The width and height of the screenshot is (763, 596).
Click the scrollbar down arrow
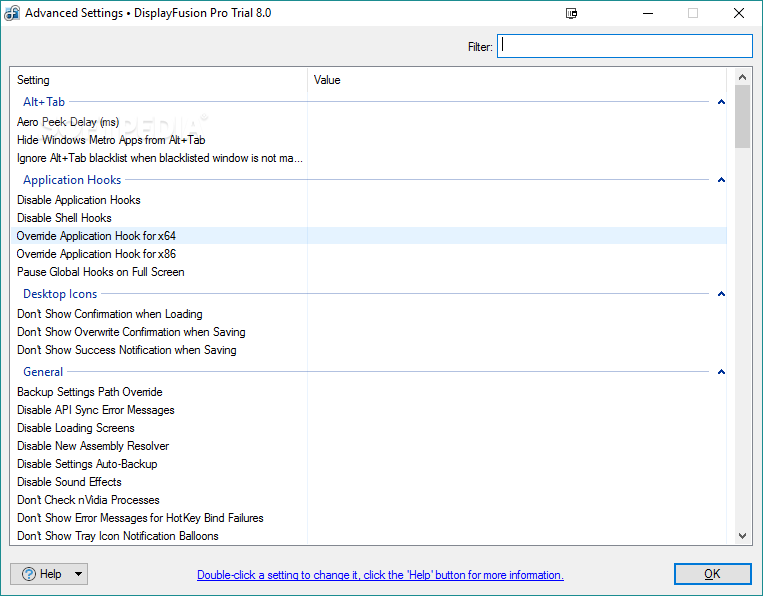(x=742, y=536)
